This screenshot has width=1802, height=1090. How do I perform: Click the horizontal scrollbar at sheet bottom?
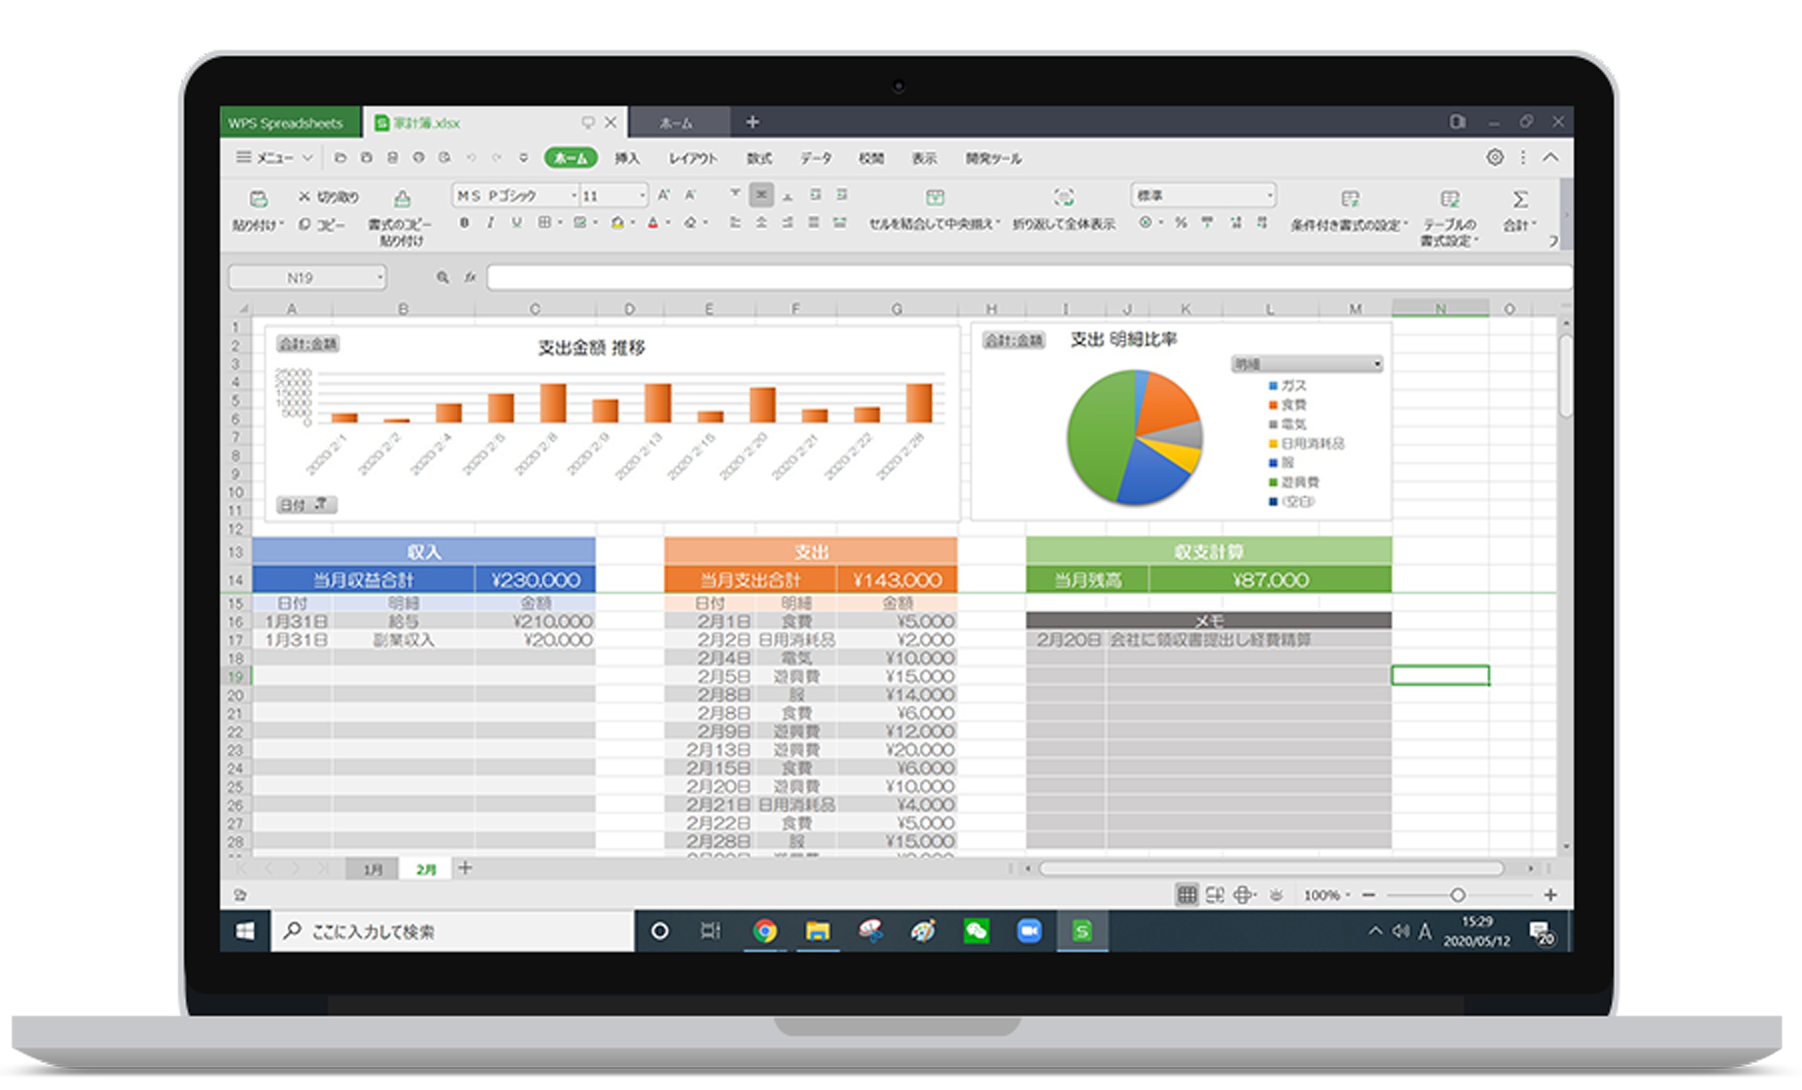point(1272,868)
